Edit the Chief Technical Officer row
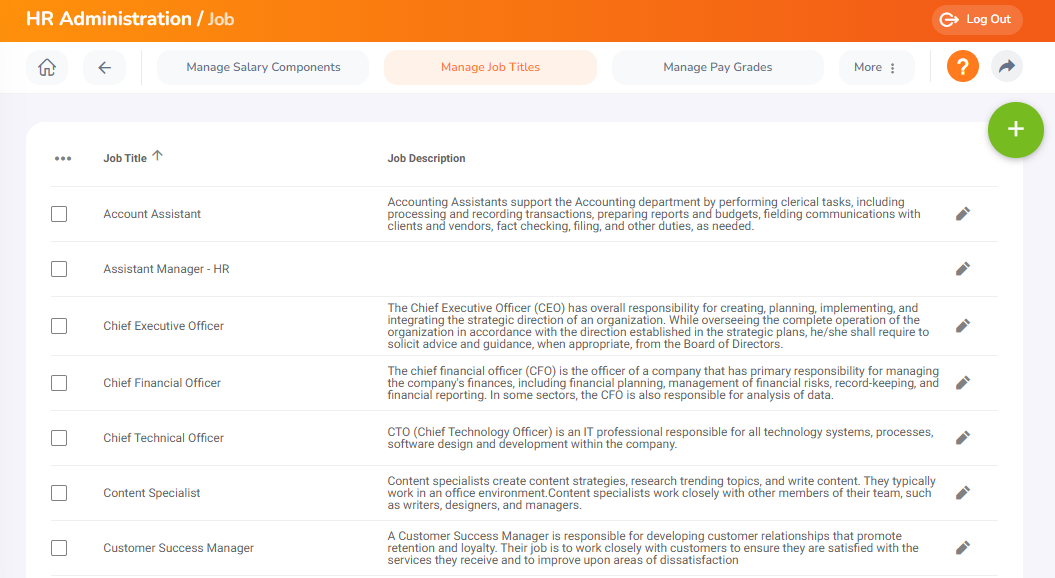Viewport: 1055px width, 578px height. click(x=962, y=437)
